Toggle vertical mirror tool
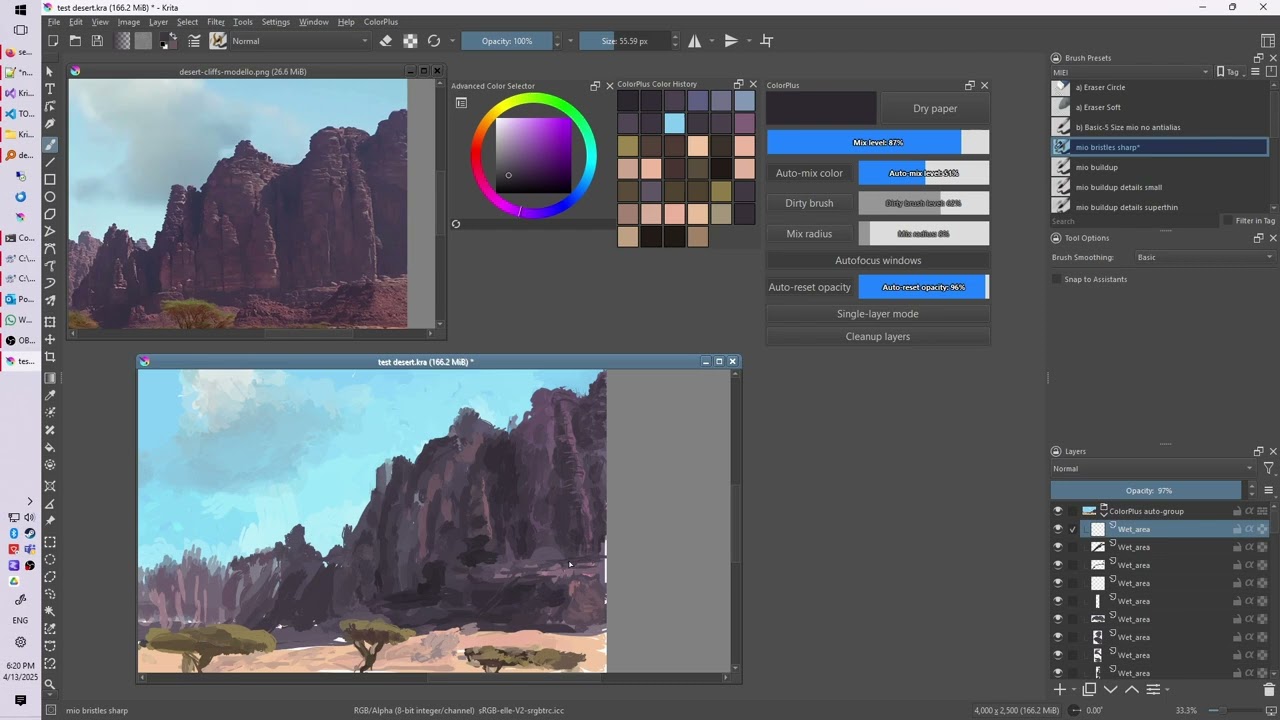The height and width of the screenshot is (720, 1280). click(x=731, y=41)
